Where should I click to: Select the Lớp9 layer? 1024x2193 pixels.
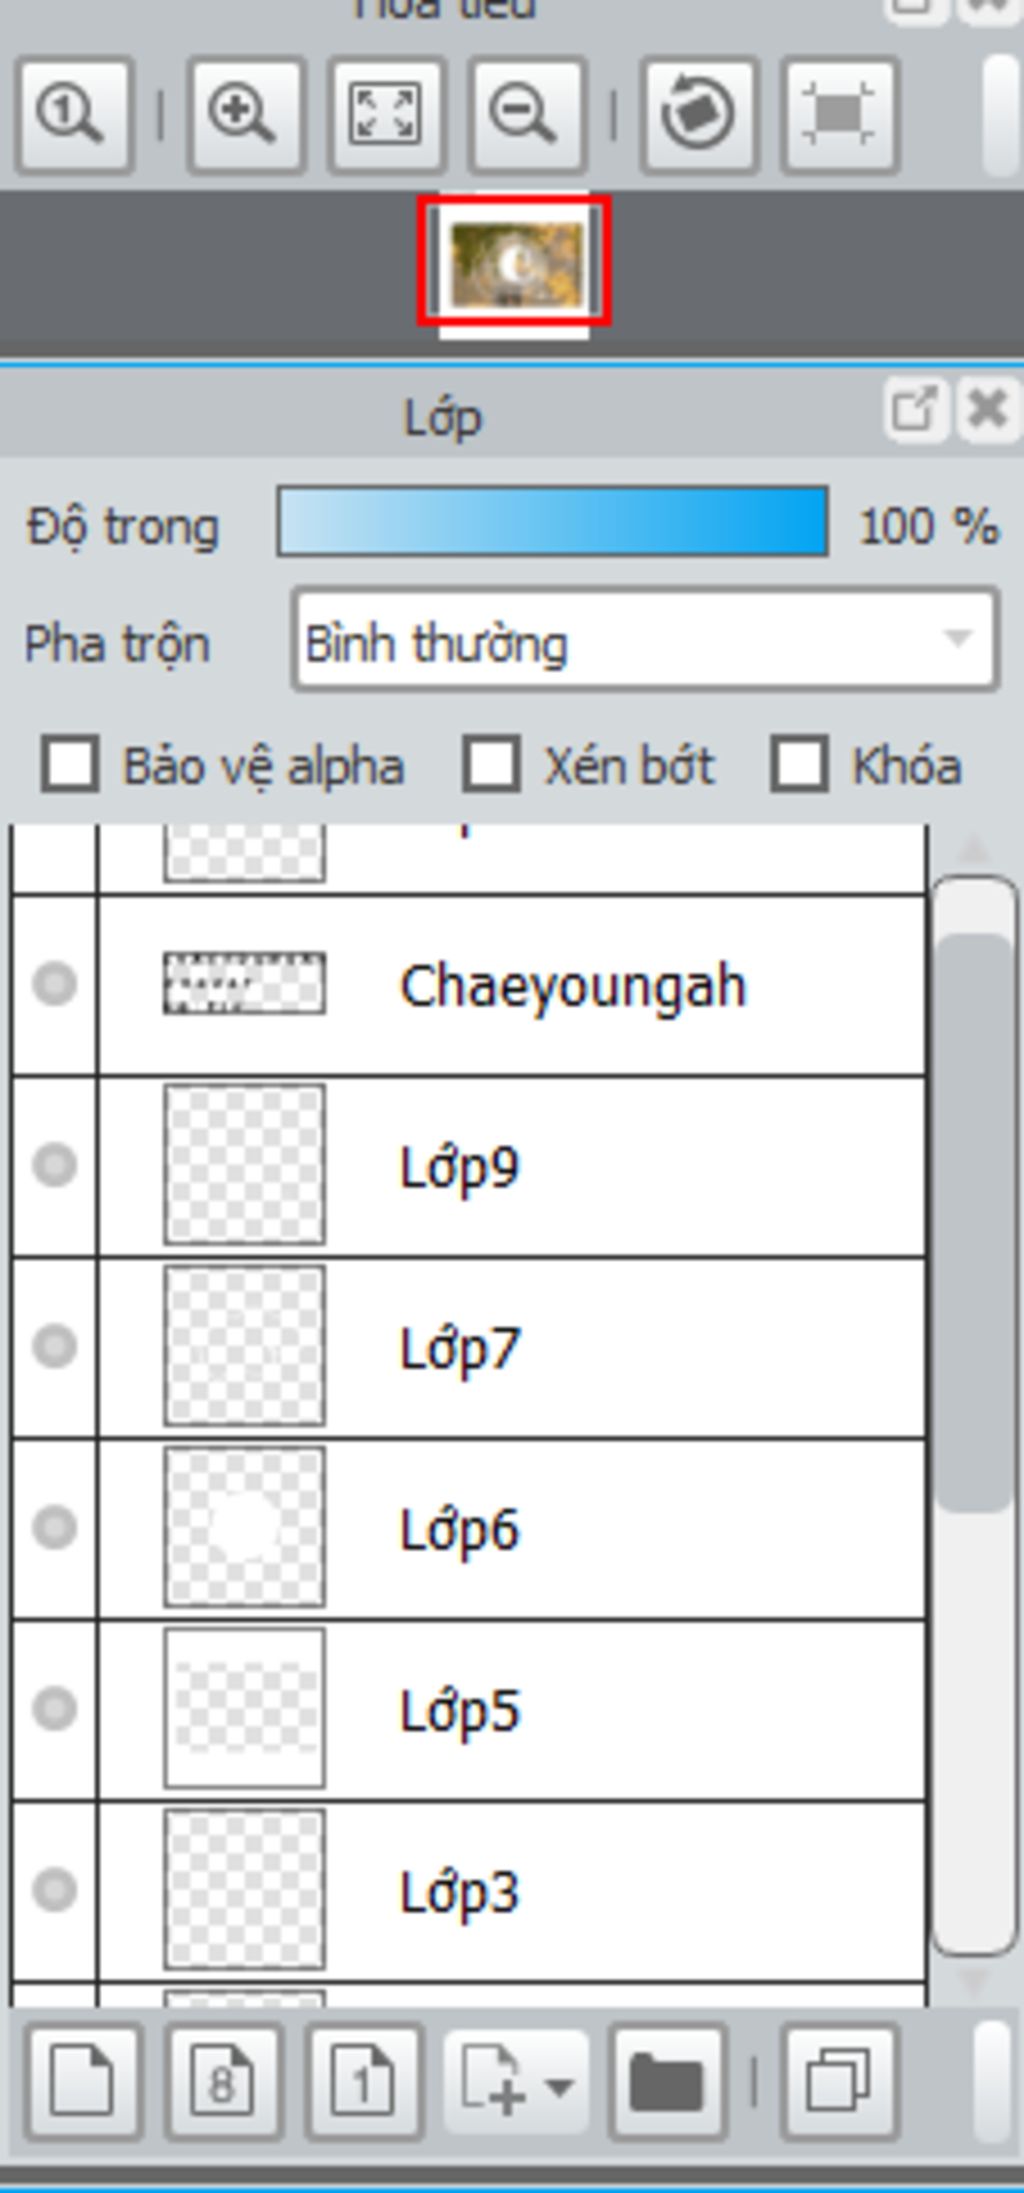point(468,1167)
